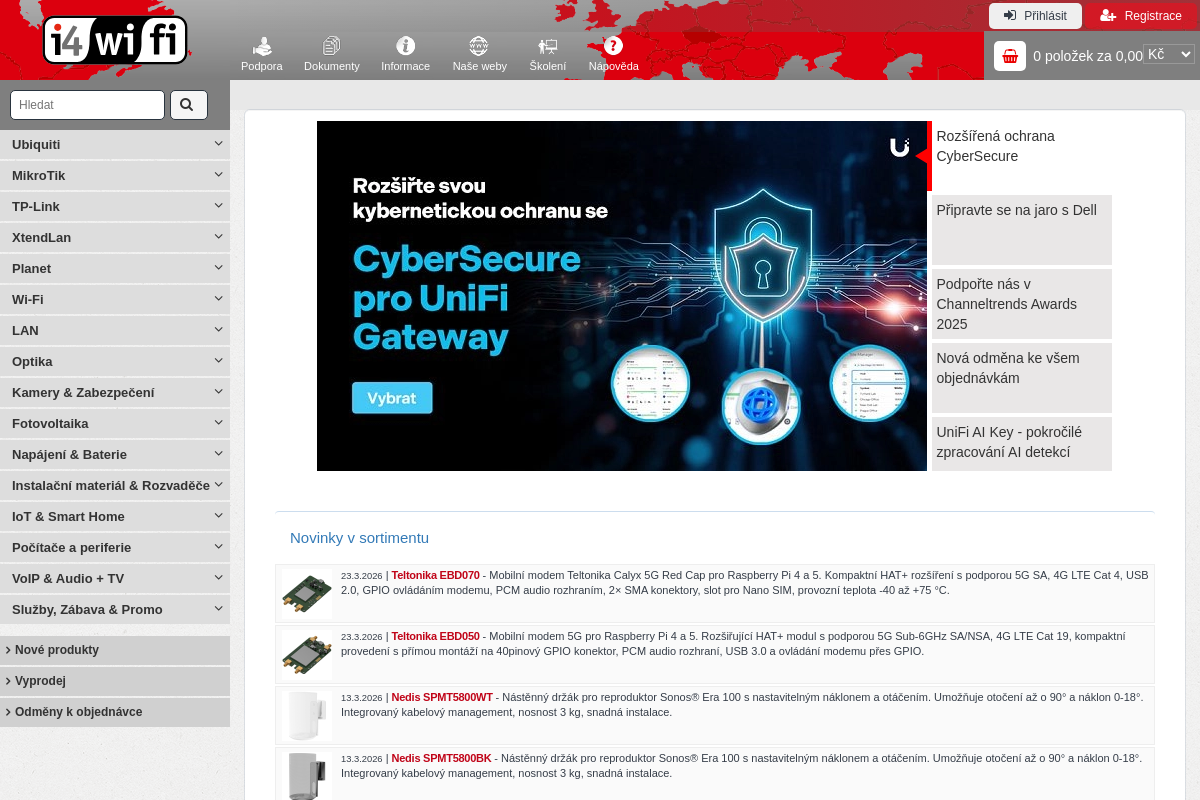The image size is (1200, 800).
Task: Click the Informace info icon
Action: (405, 46)
